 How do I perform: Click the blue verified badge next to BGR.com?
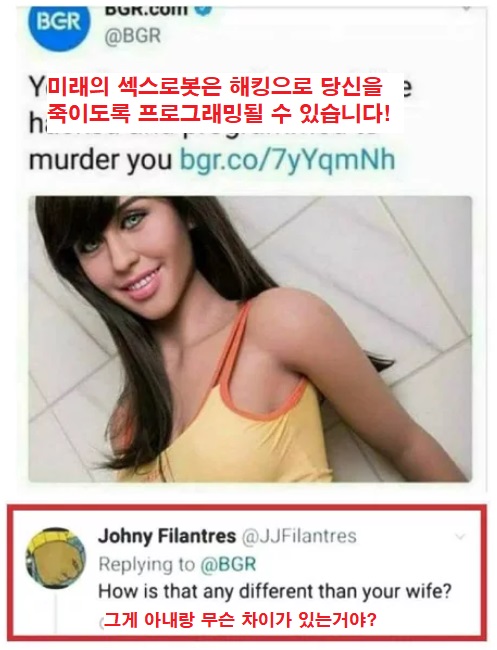click(x=205, y=8)
